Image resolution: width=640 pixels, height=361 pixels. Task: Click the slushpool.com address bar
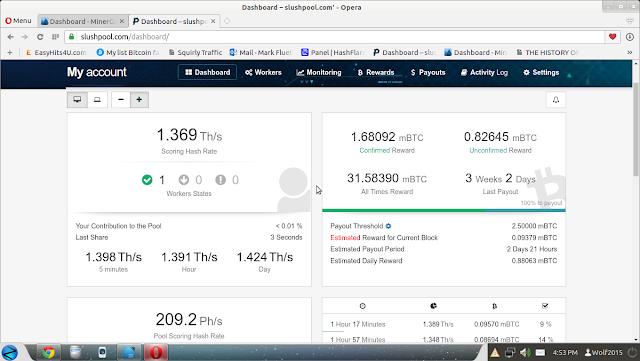(335, 37)
